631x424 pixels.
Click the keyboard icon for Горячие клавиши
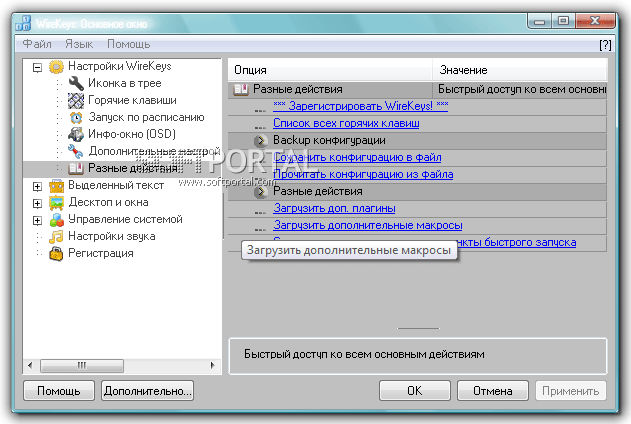76,101
